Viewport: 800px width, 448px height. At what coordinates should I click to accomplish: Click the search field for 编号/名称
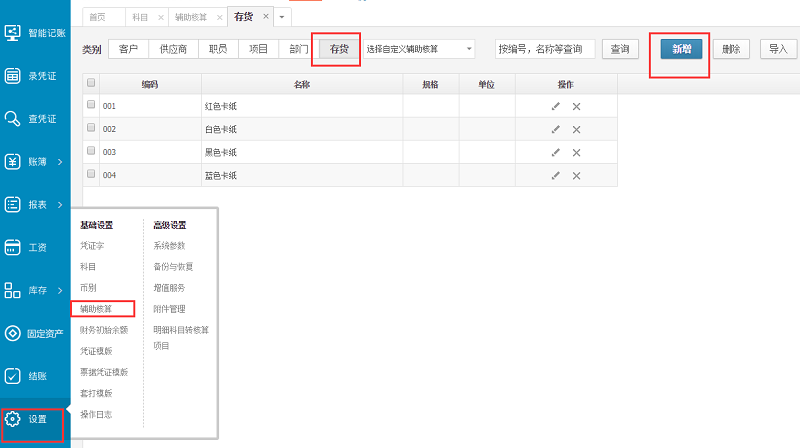545,48
